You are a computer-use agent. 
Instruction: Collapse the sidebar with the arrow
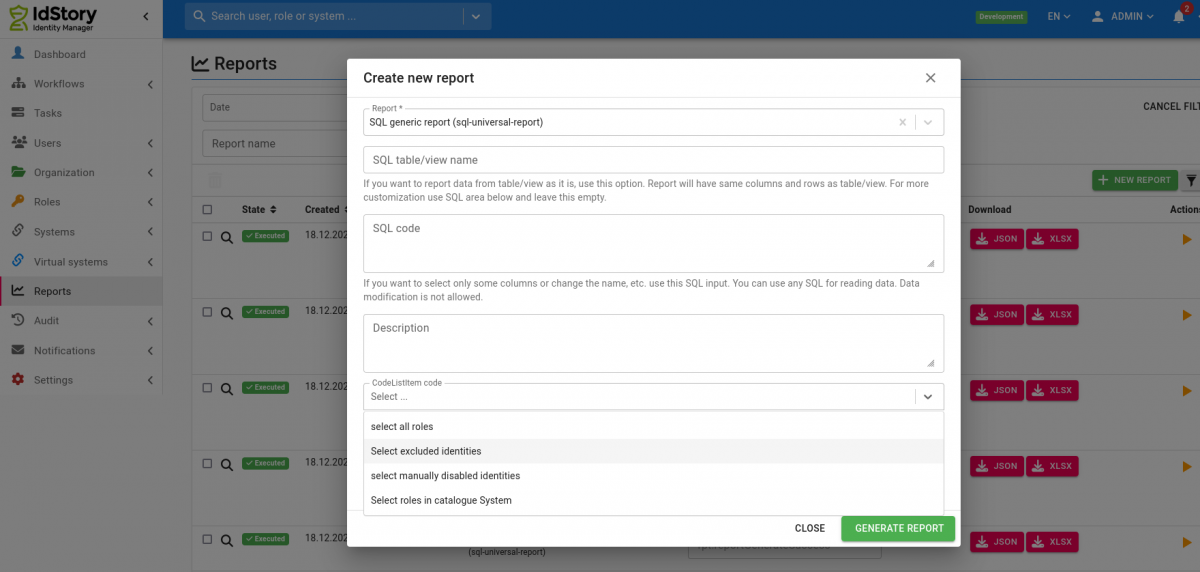click(146, 17)
